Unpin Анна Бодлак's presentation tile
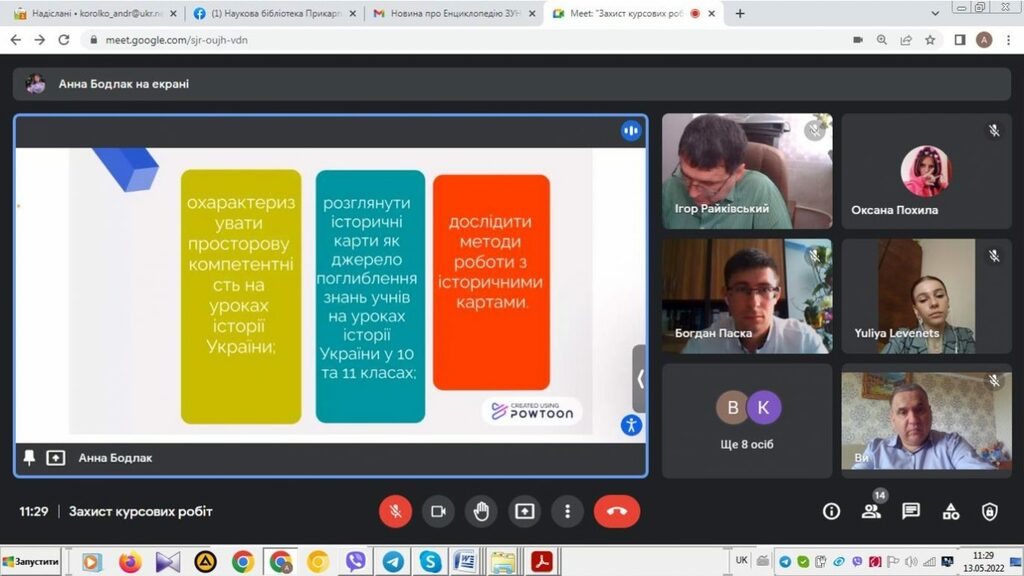1024x576 pixels. click(x=29, y=458)
